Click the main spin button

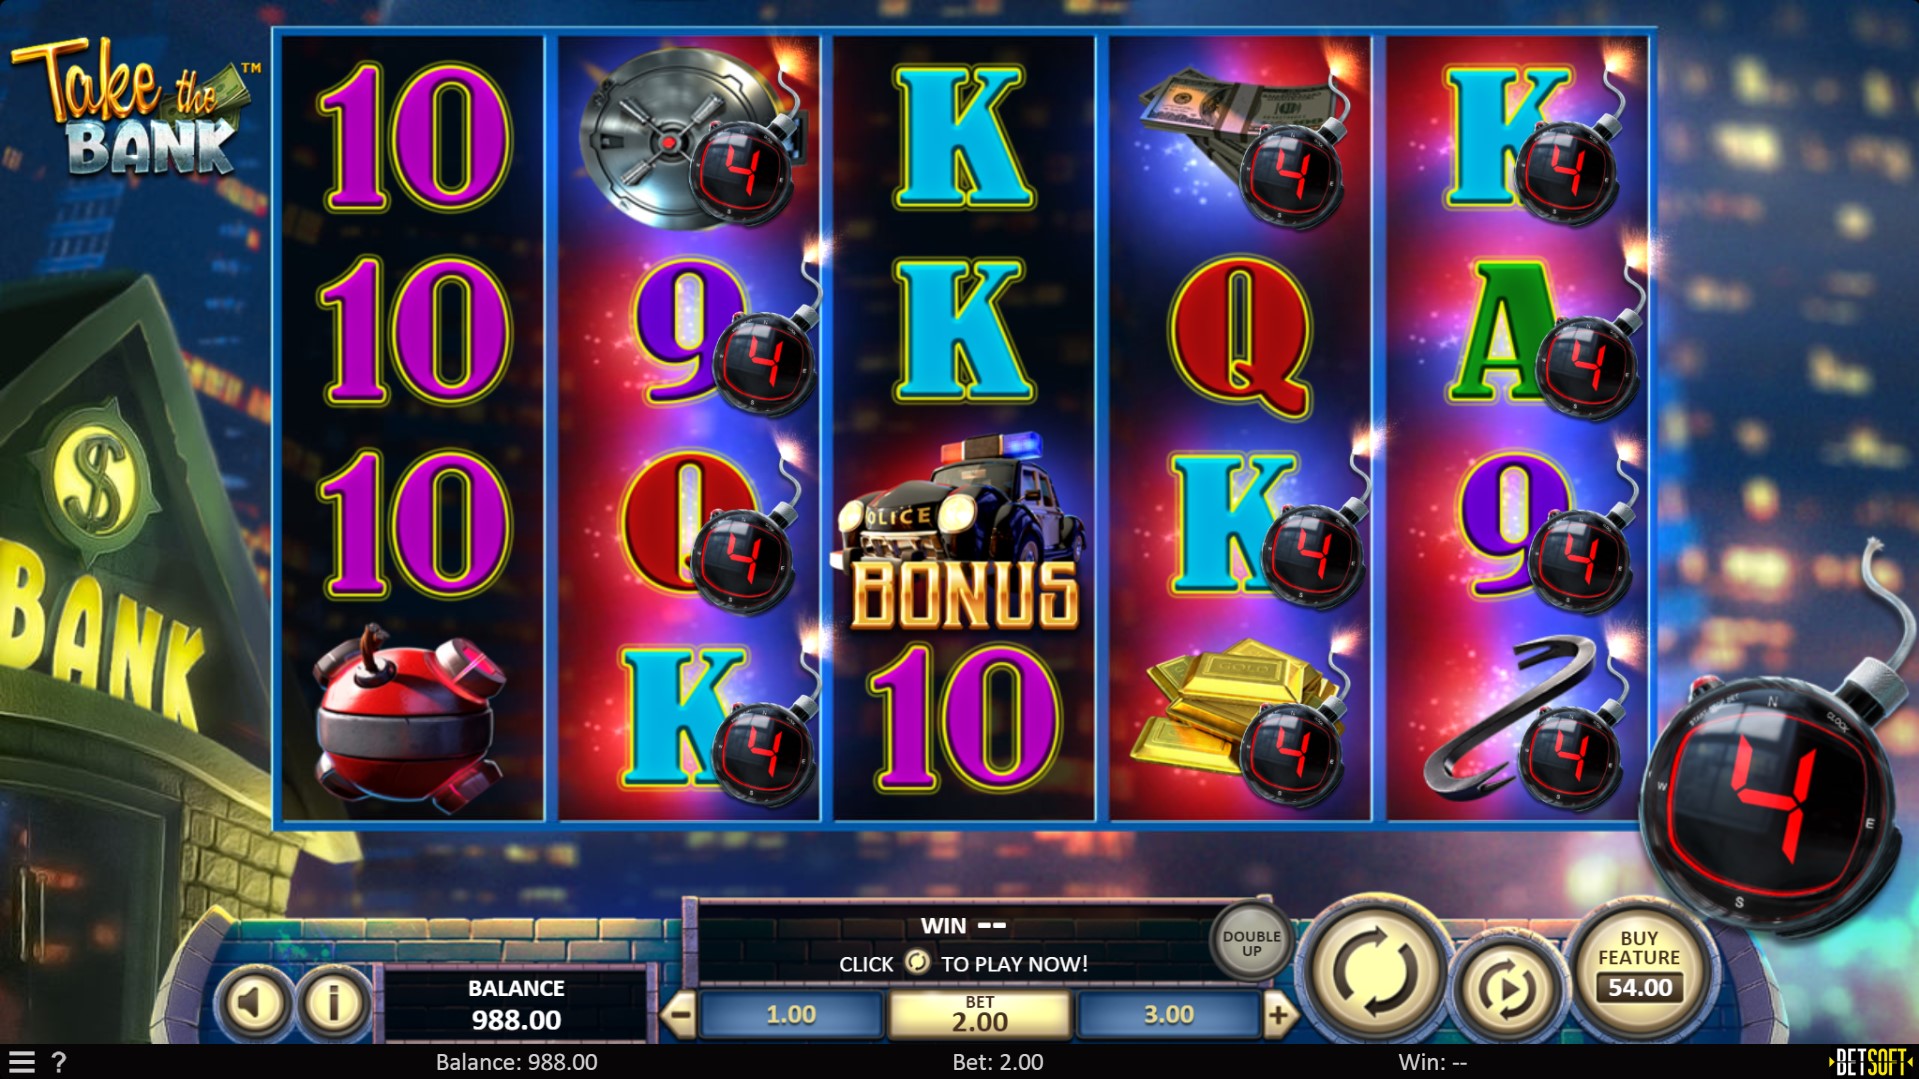coord(1374,970)
